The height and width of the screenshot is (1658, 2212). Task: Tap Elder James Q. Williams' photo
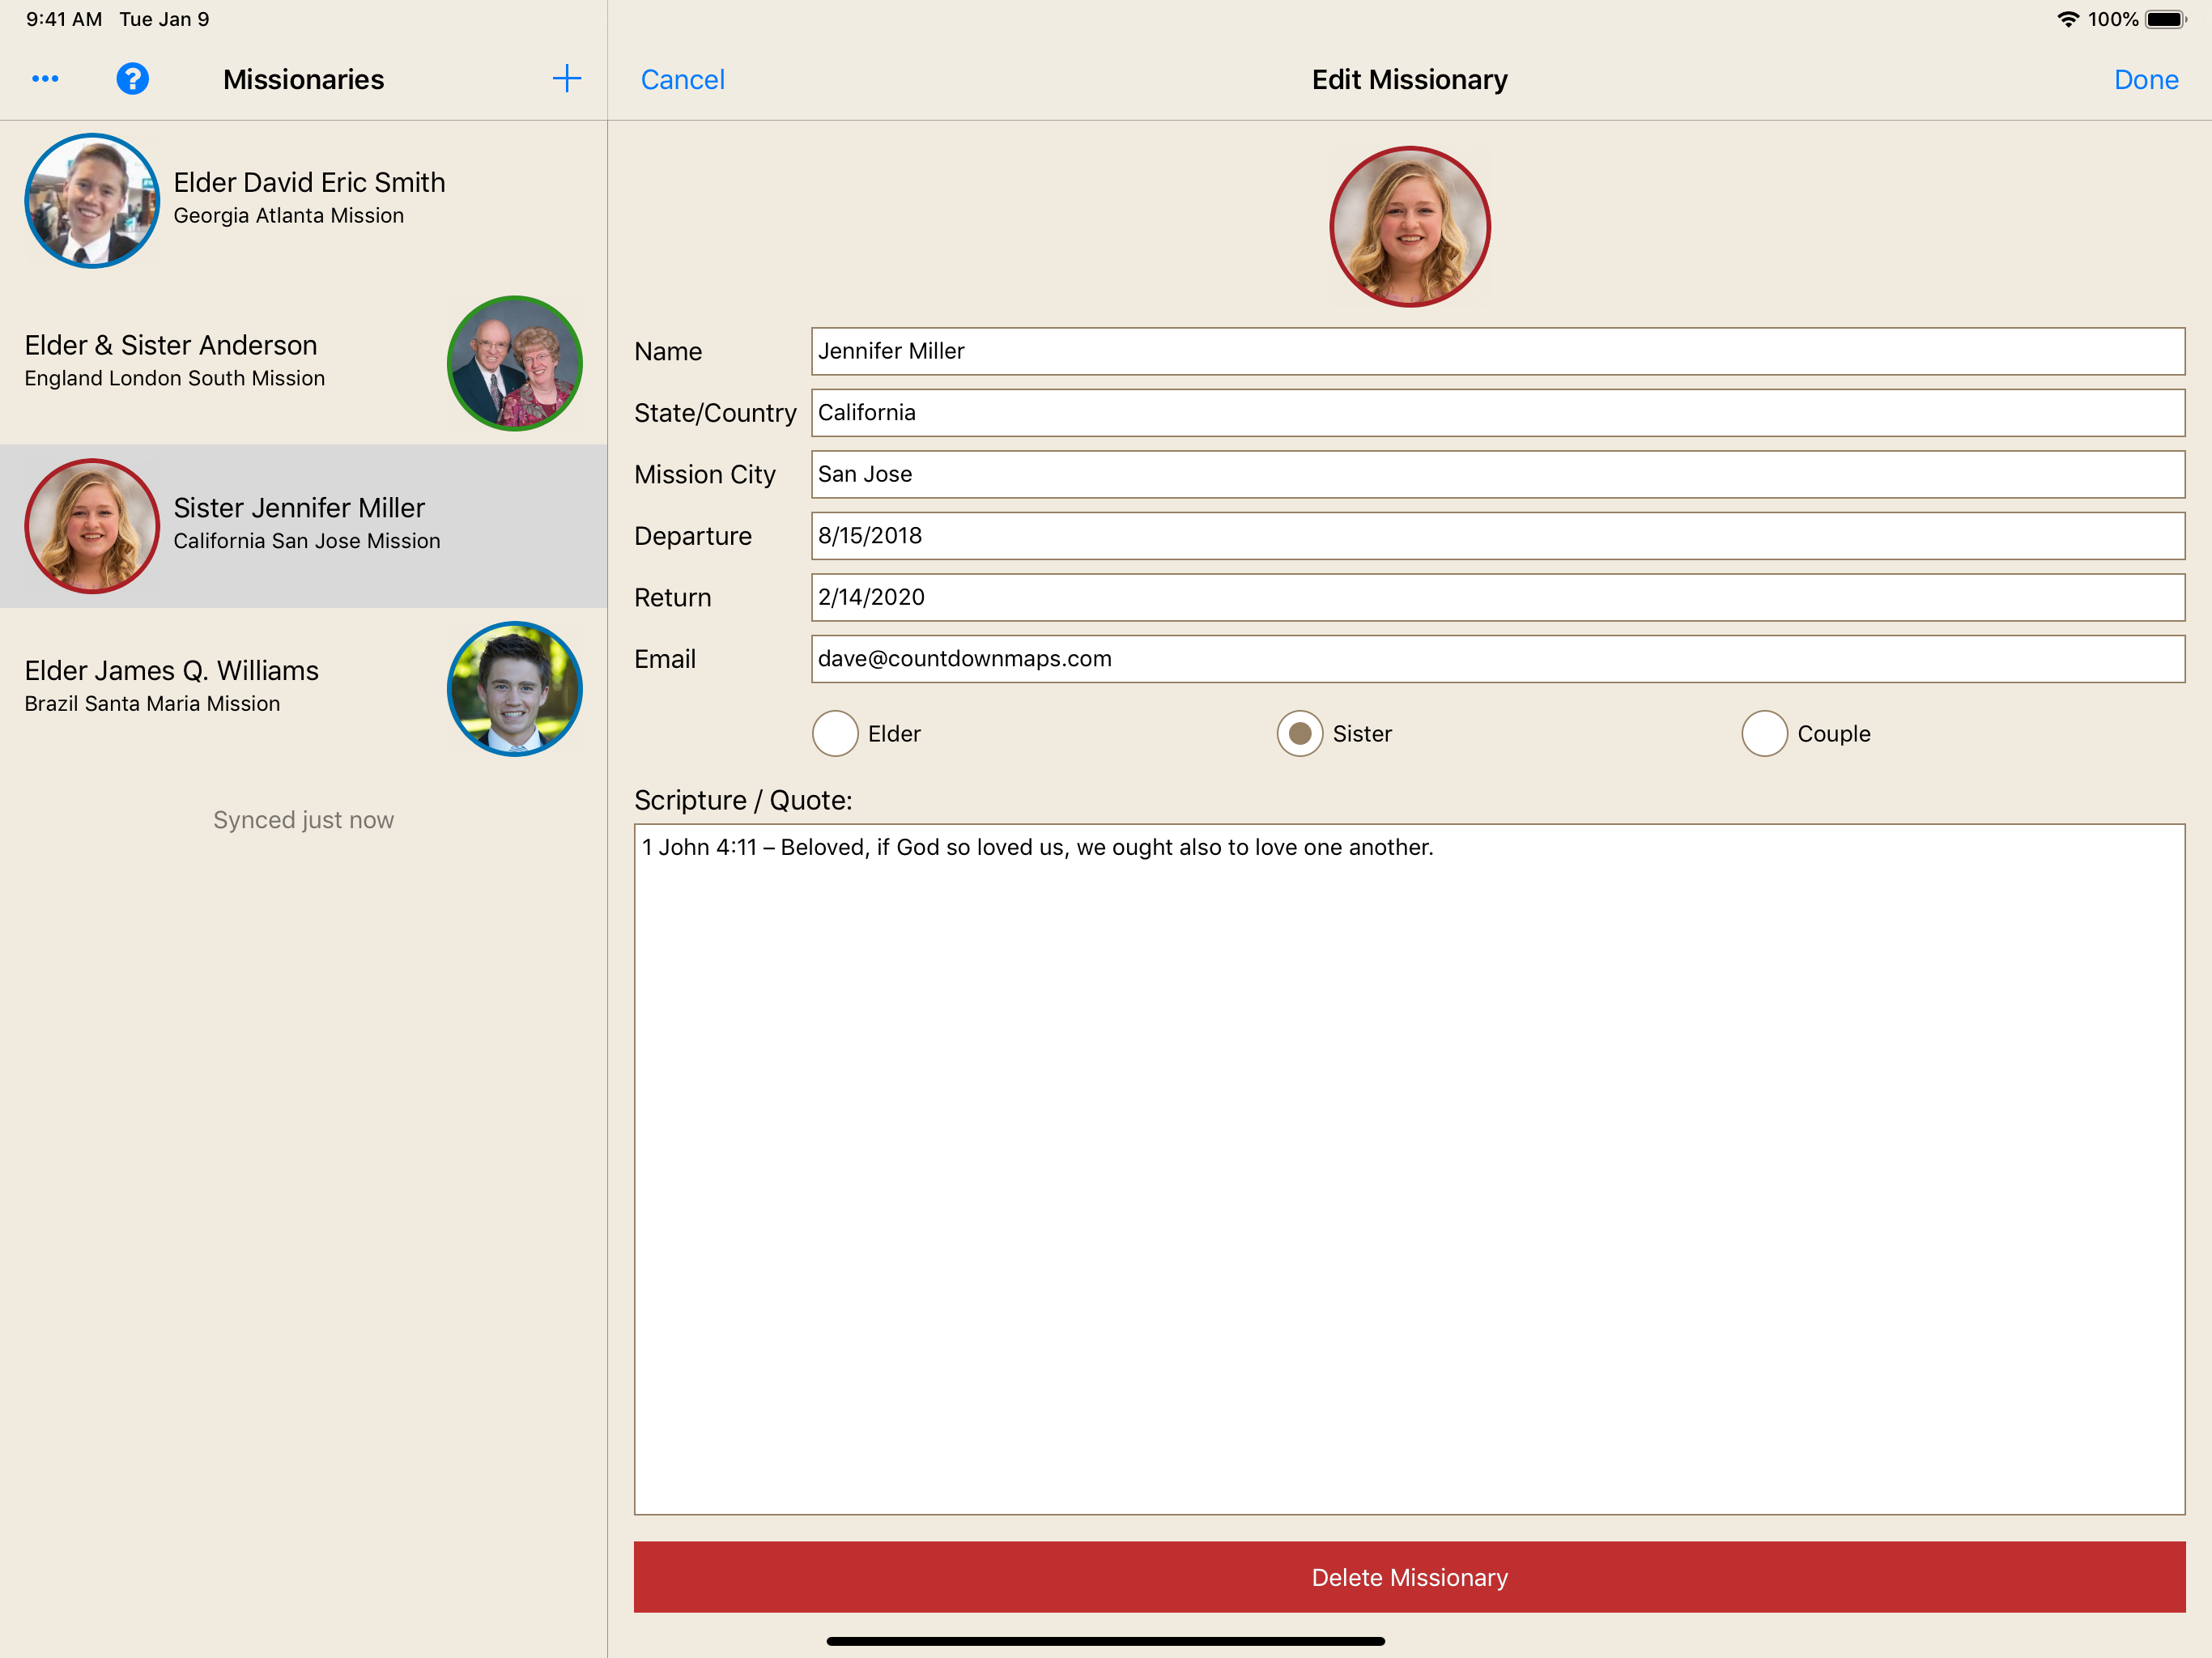point(514,688)
